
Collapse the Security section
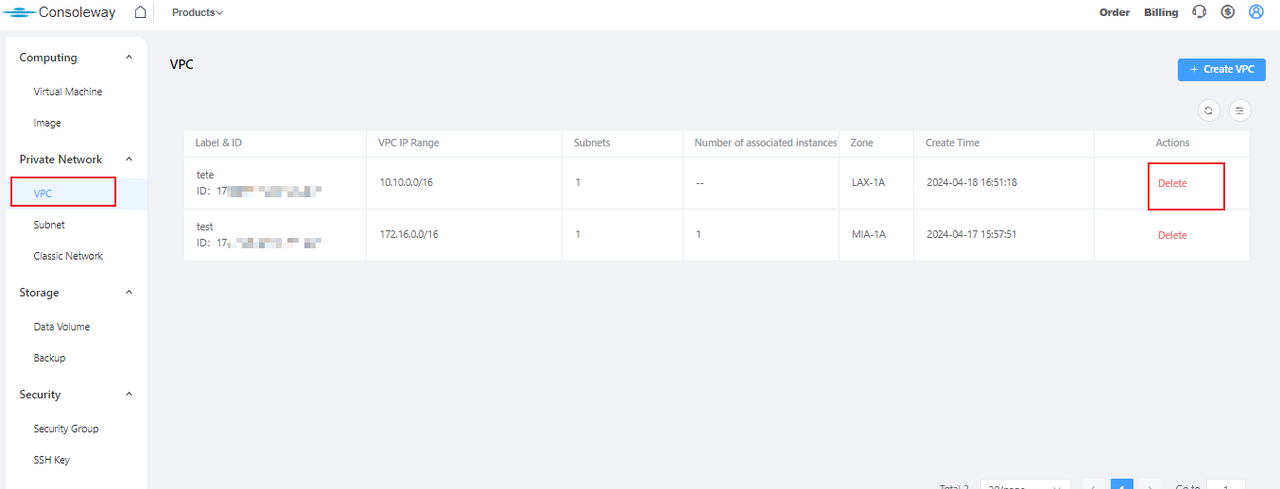[129, 395]
